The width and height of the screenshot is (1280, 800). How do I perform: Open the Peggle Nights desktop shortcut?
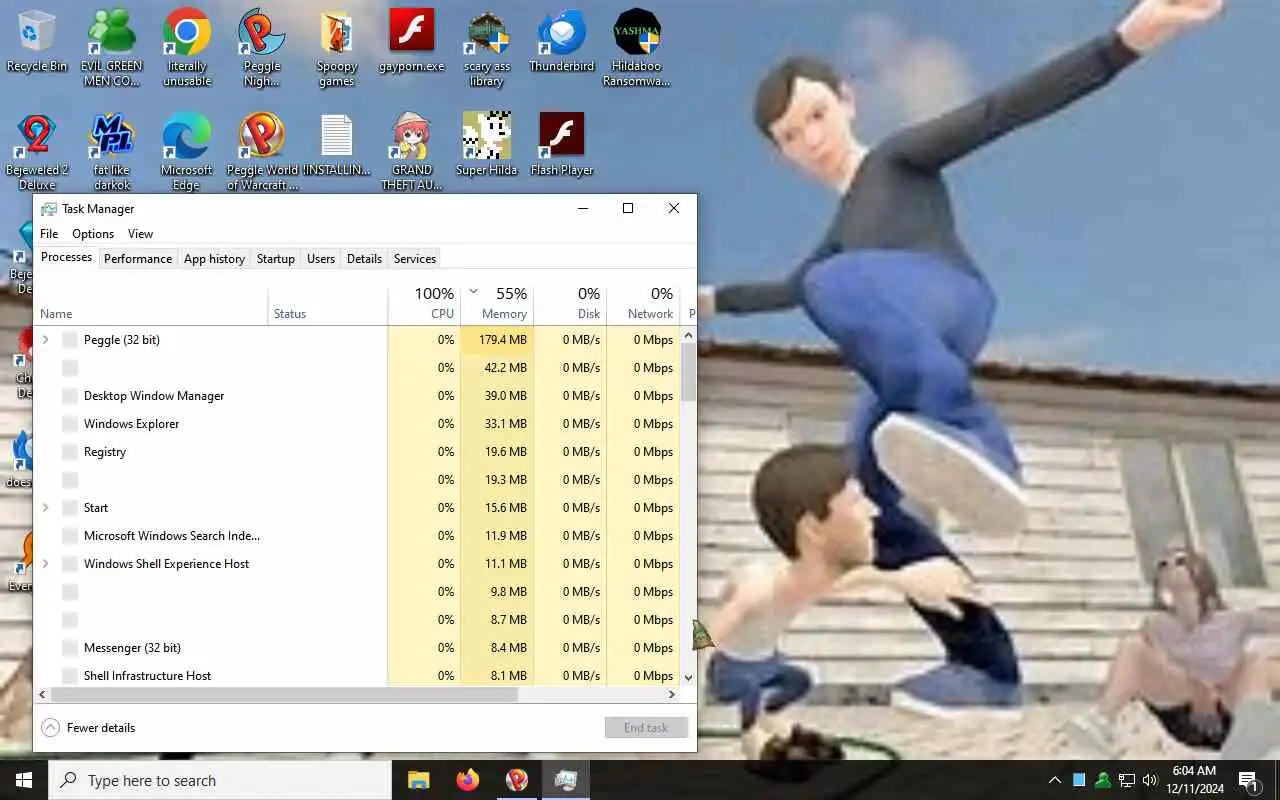pos(262,47)
